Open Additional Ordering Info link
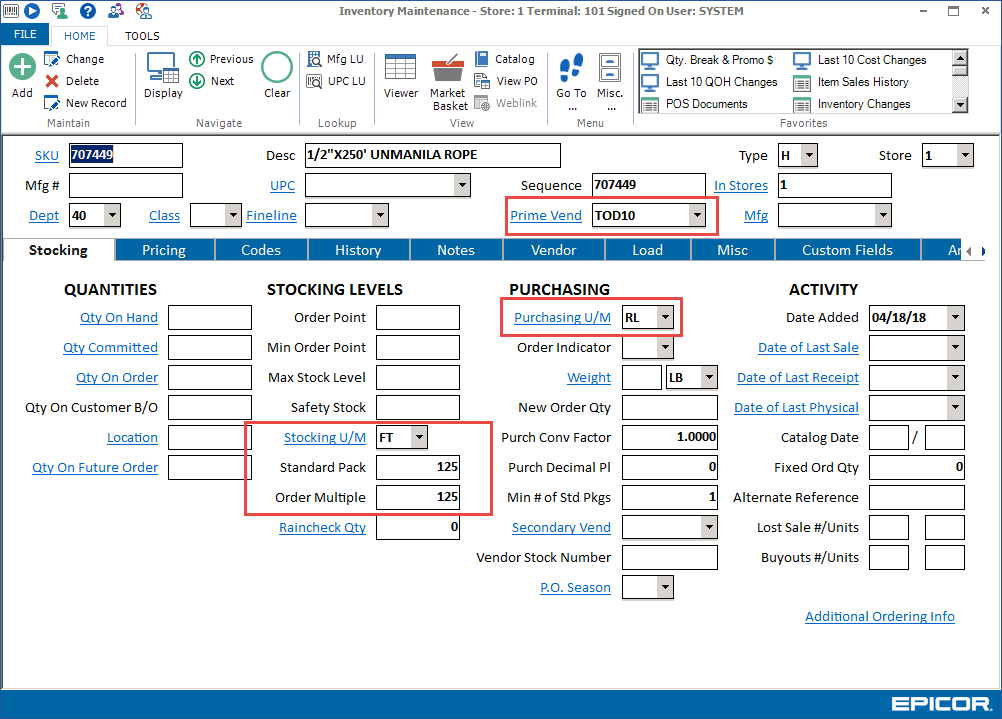 click(879, 616)
